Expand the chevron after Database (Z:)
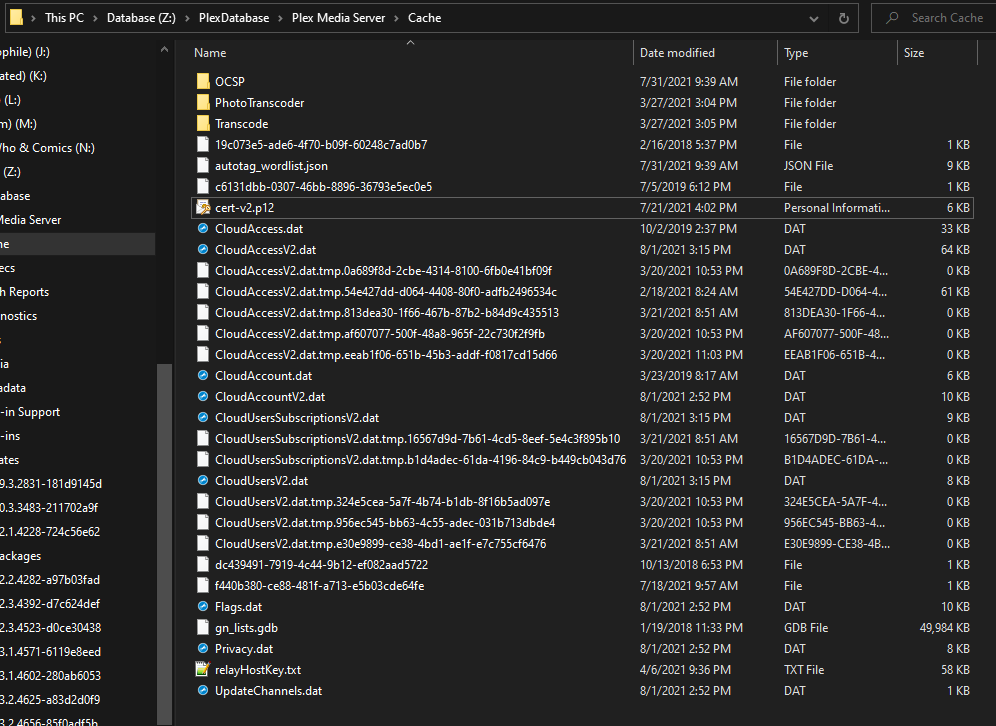The height and width of the screenshot is (726, 996). click(x=187, y=18)
